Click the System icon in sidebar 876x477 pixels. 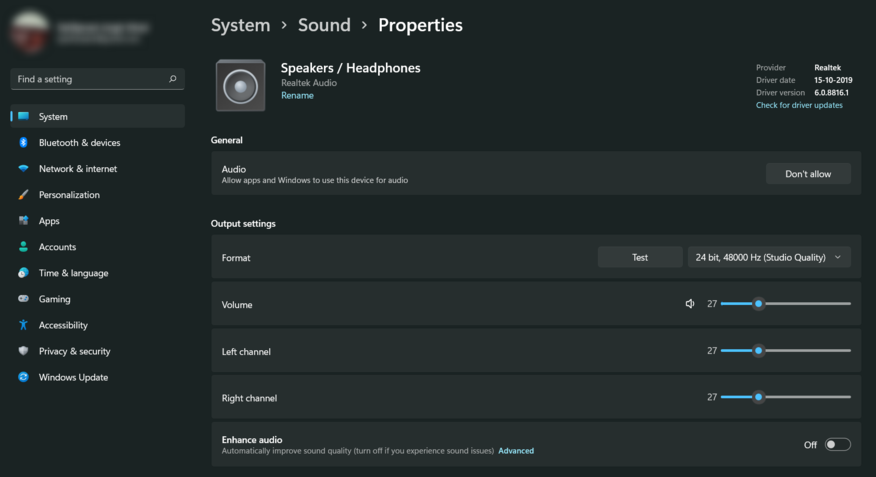click(23, 117)
